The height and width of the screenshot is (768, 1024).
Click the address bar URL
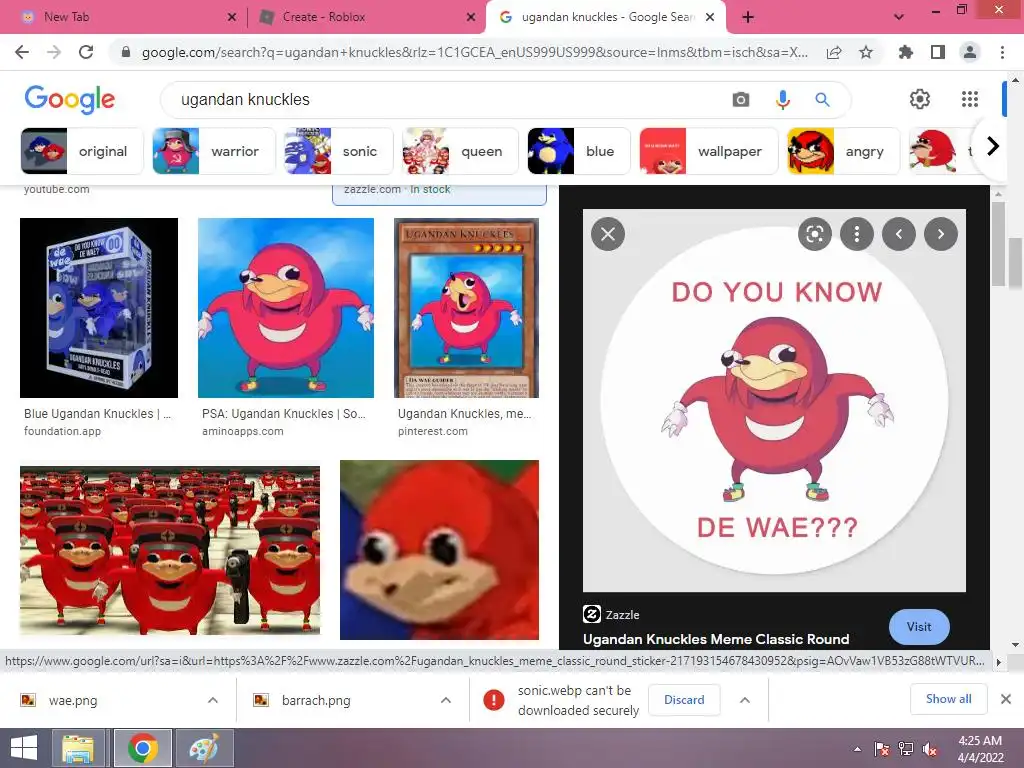pos(475,52)
